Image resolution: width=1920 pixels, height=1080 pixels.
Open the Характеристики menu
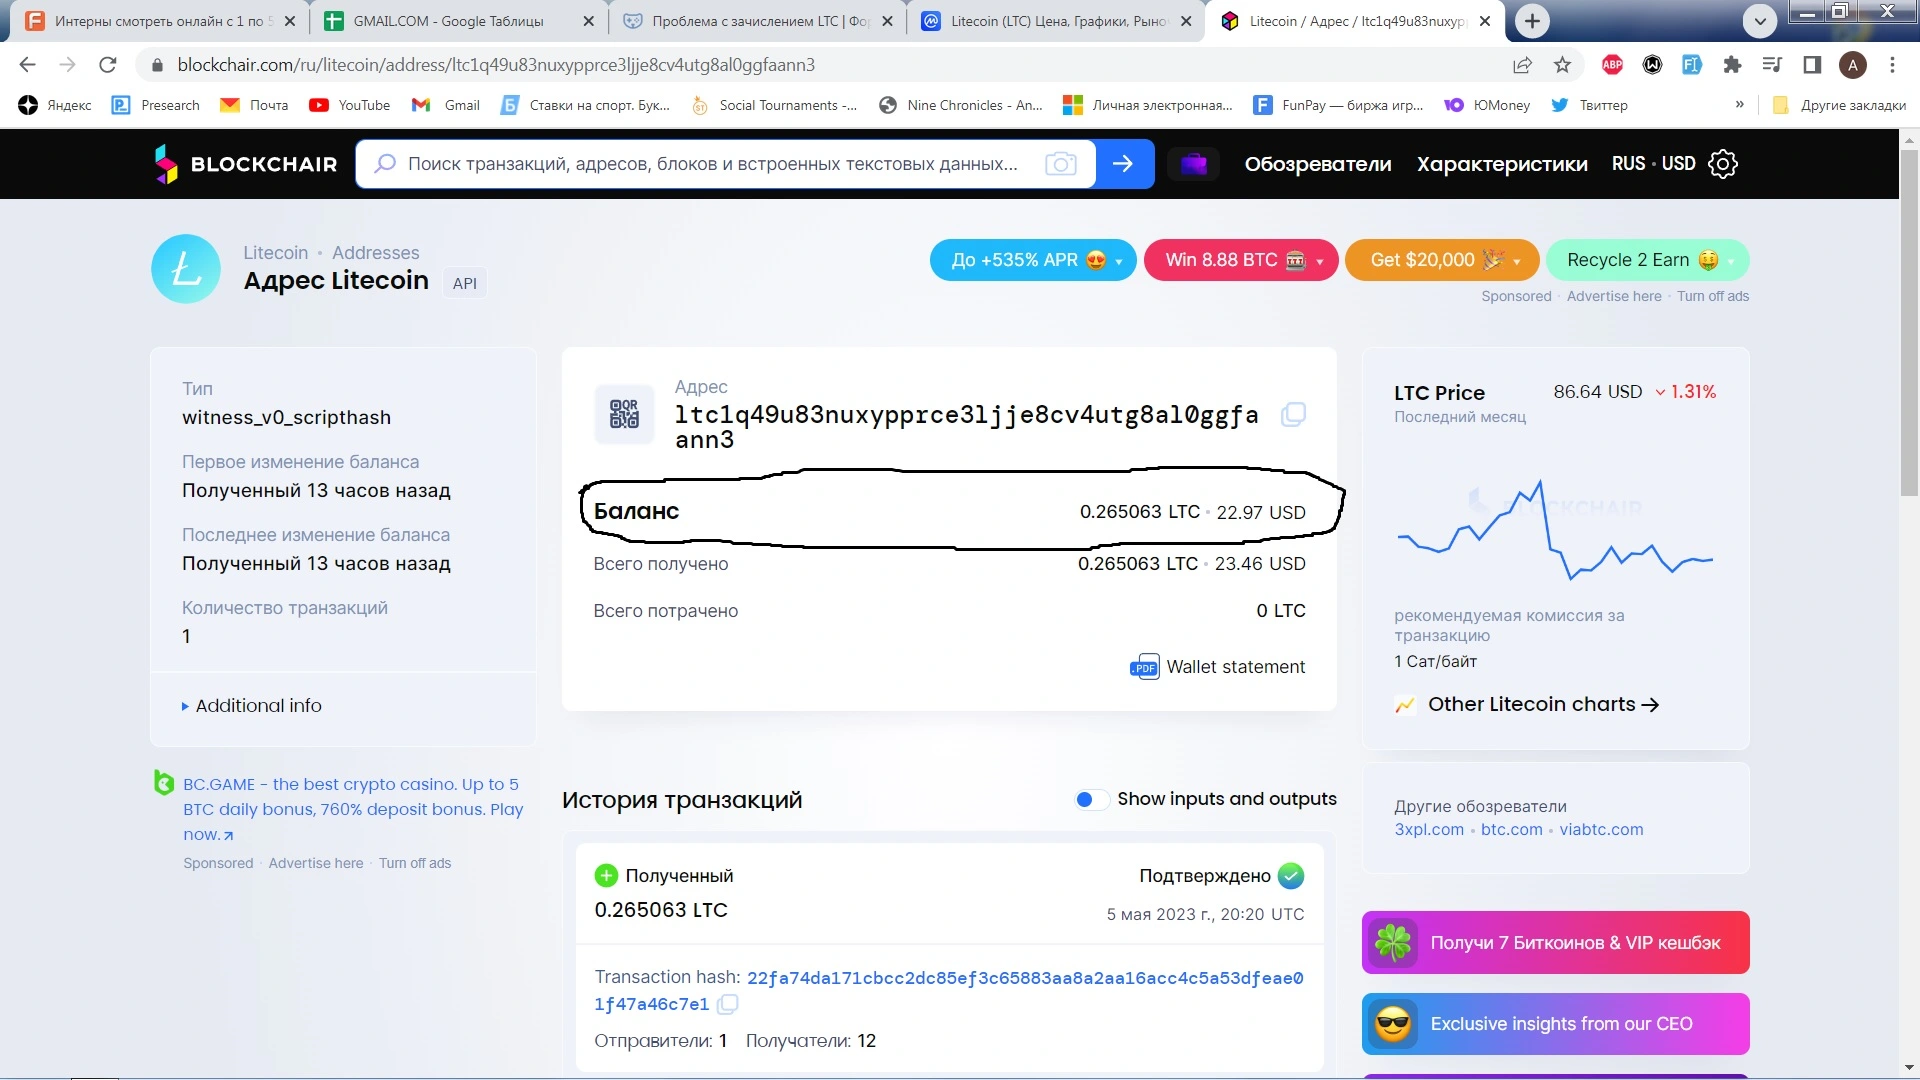1502,164
